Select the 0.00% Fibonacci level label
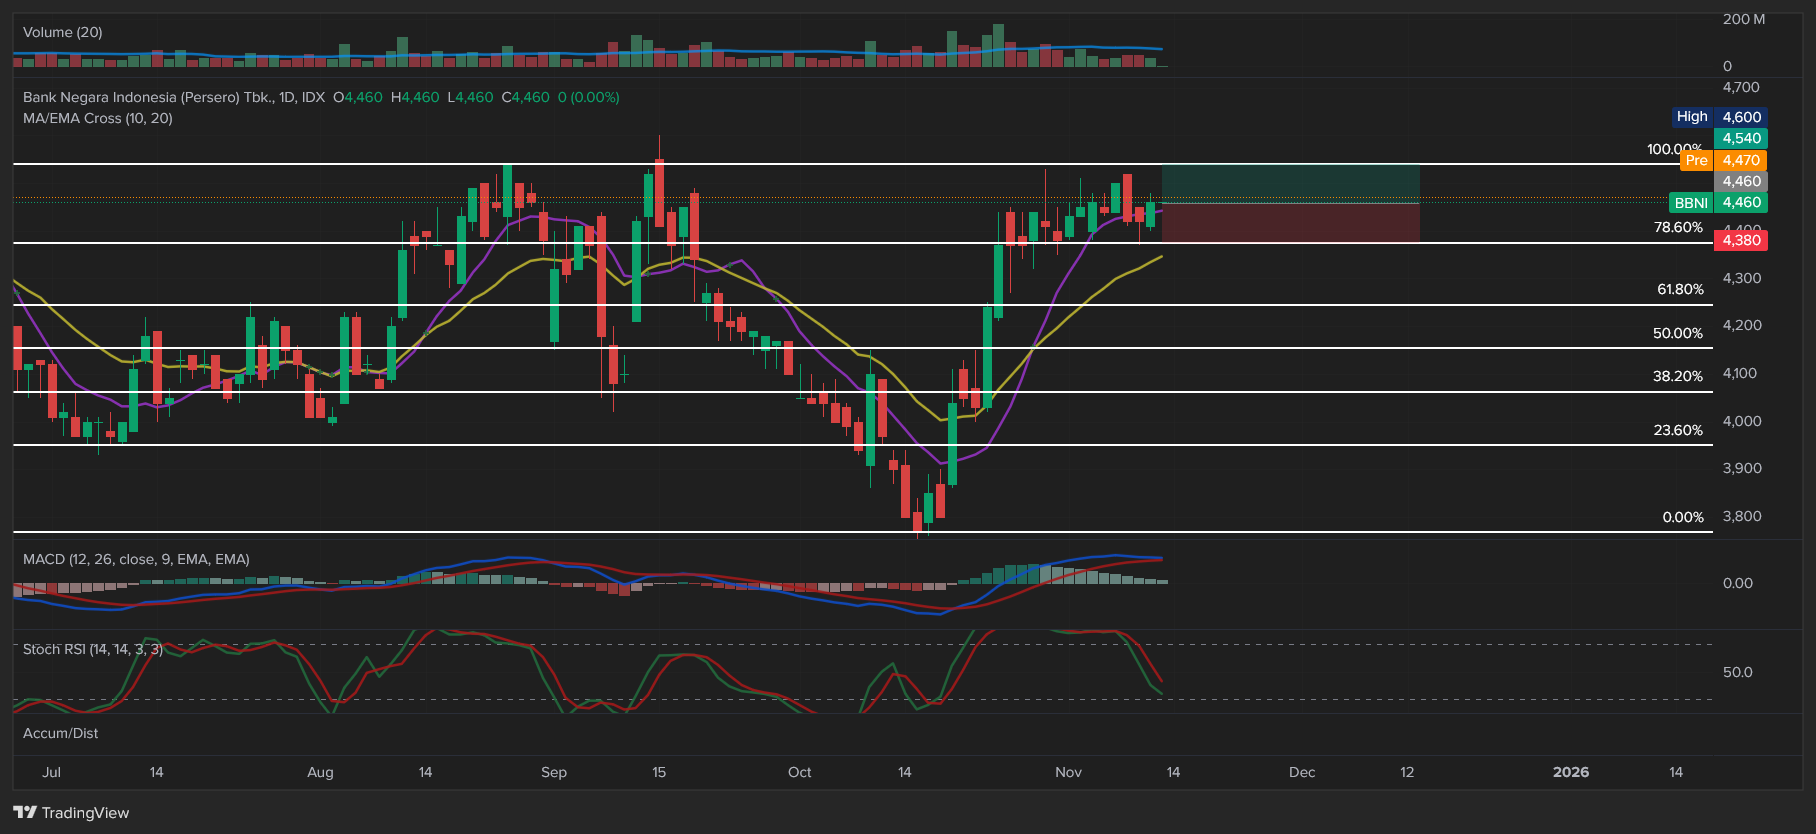The width and height of the screenshot is (1816, 834). point(1683,517)
